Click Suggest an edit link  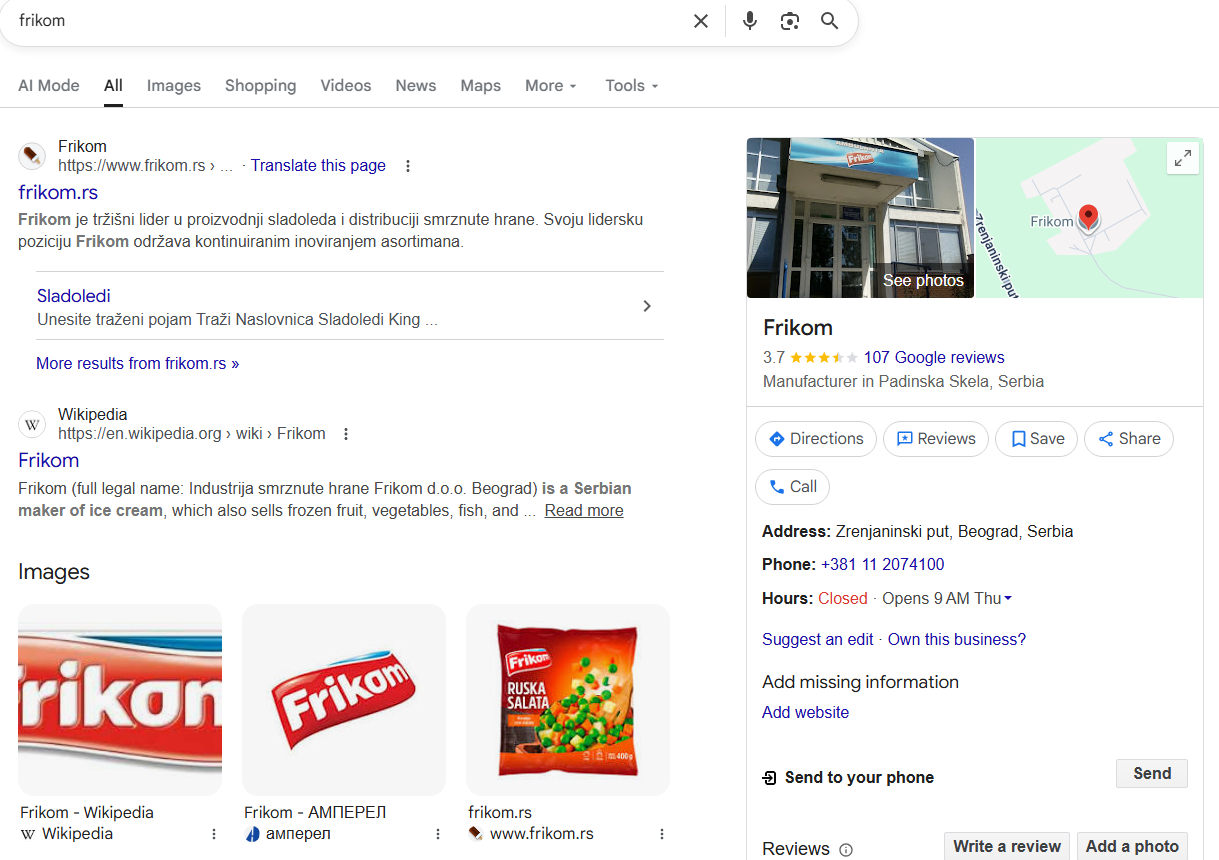pos(818,640)
